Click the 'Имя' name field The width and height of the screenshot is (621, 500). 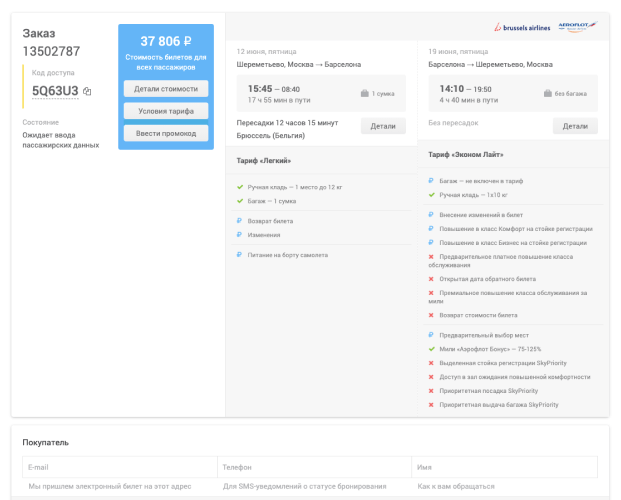(x=505, y=486)
